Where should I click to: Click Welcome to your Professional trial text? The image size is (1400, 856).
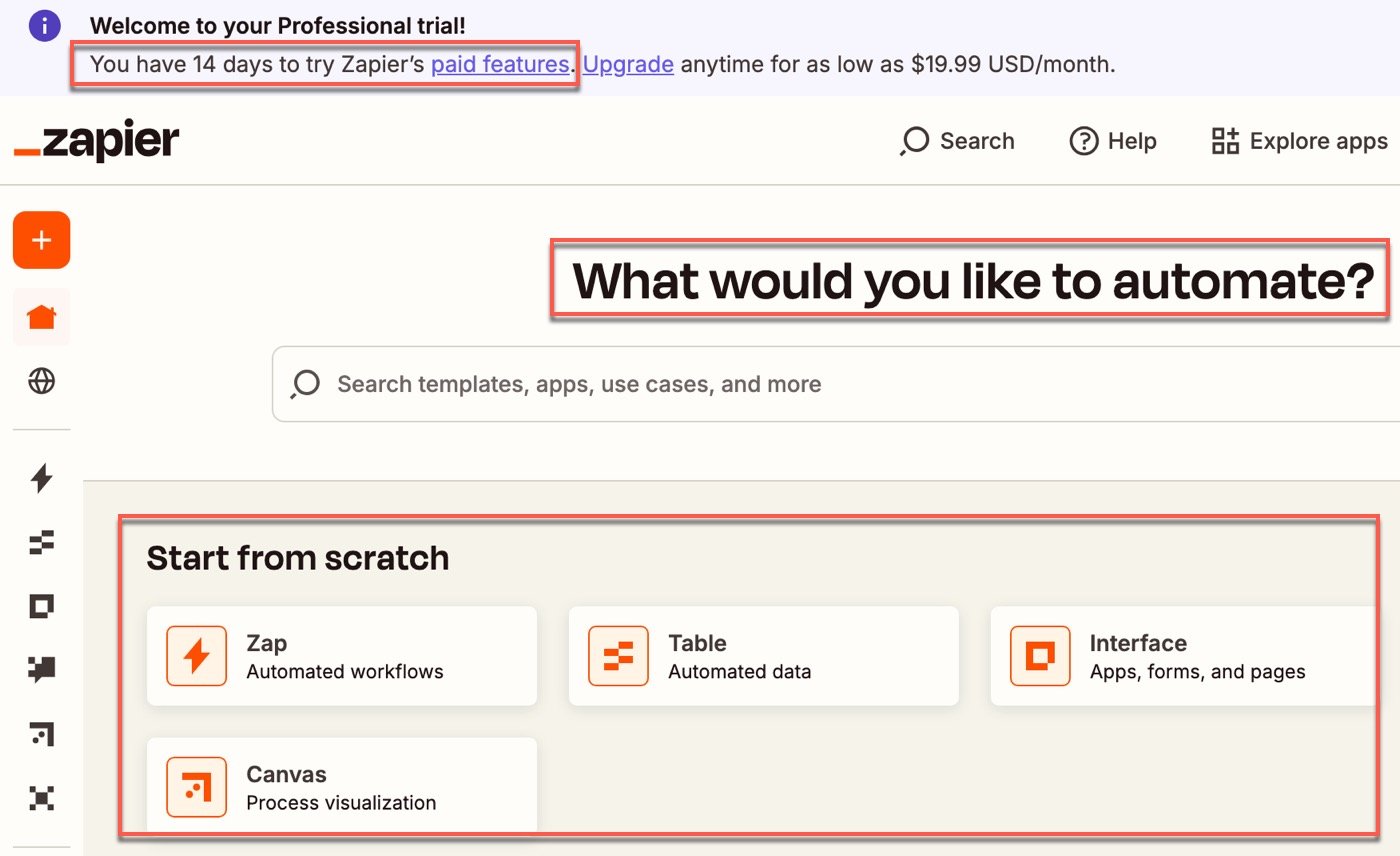[278, 26]
